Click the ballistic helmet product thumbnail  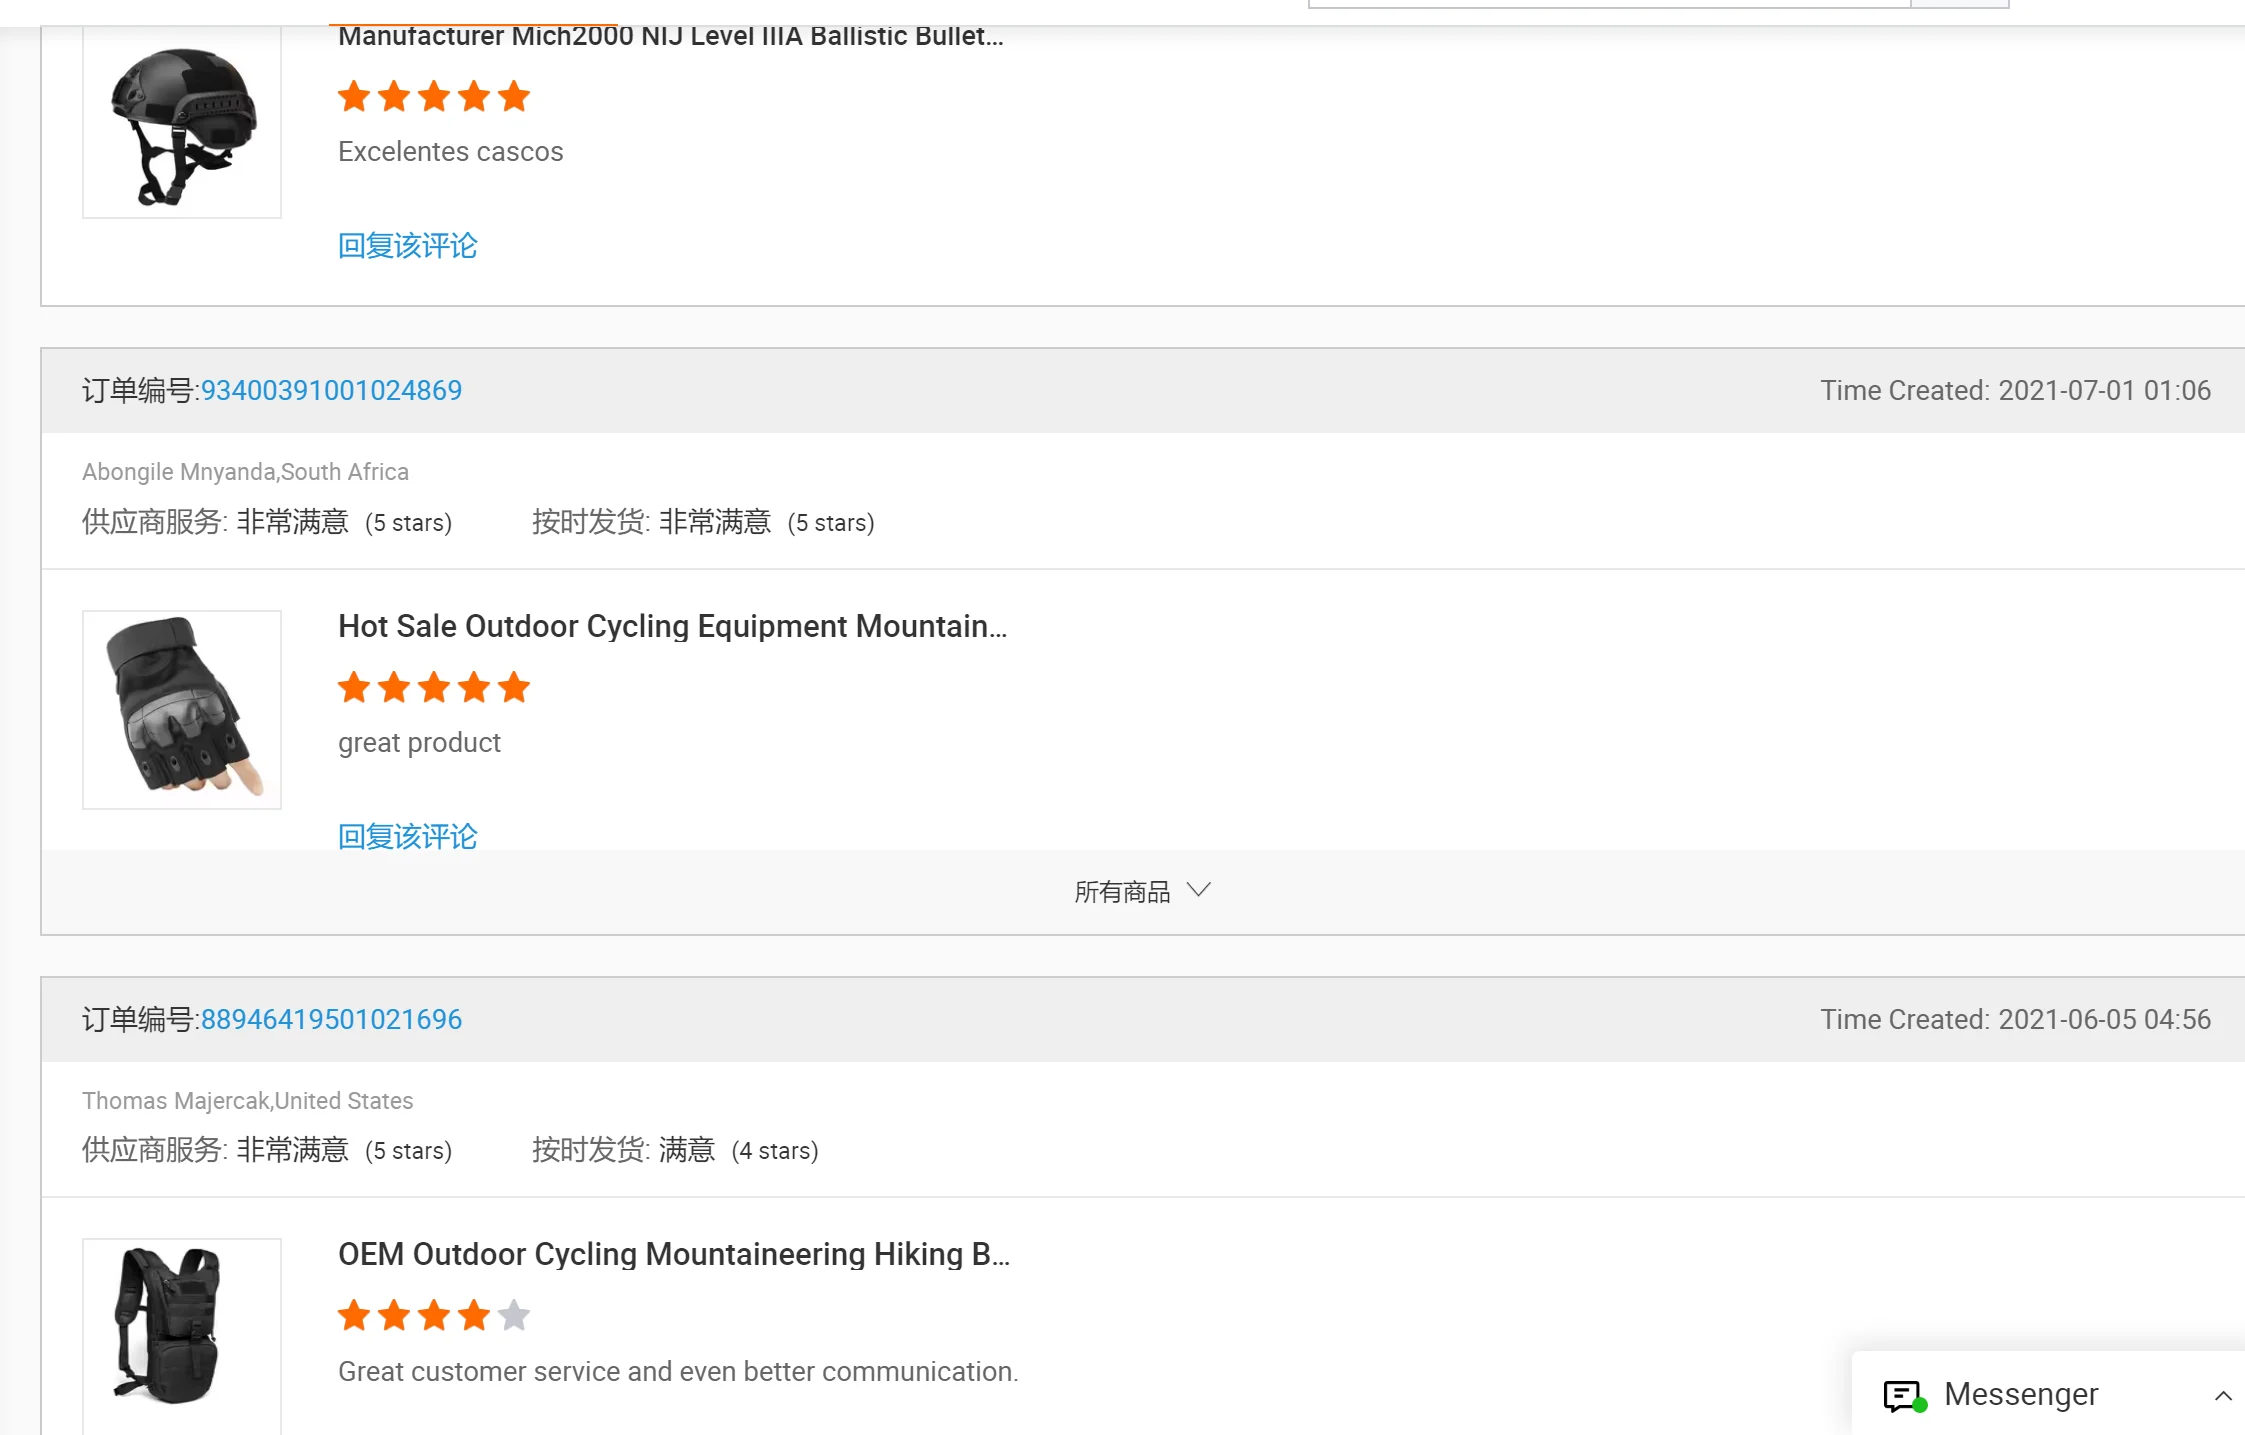[182, 123]
